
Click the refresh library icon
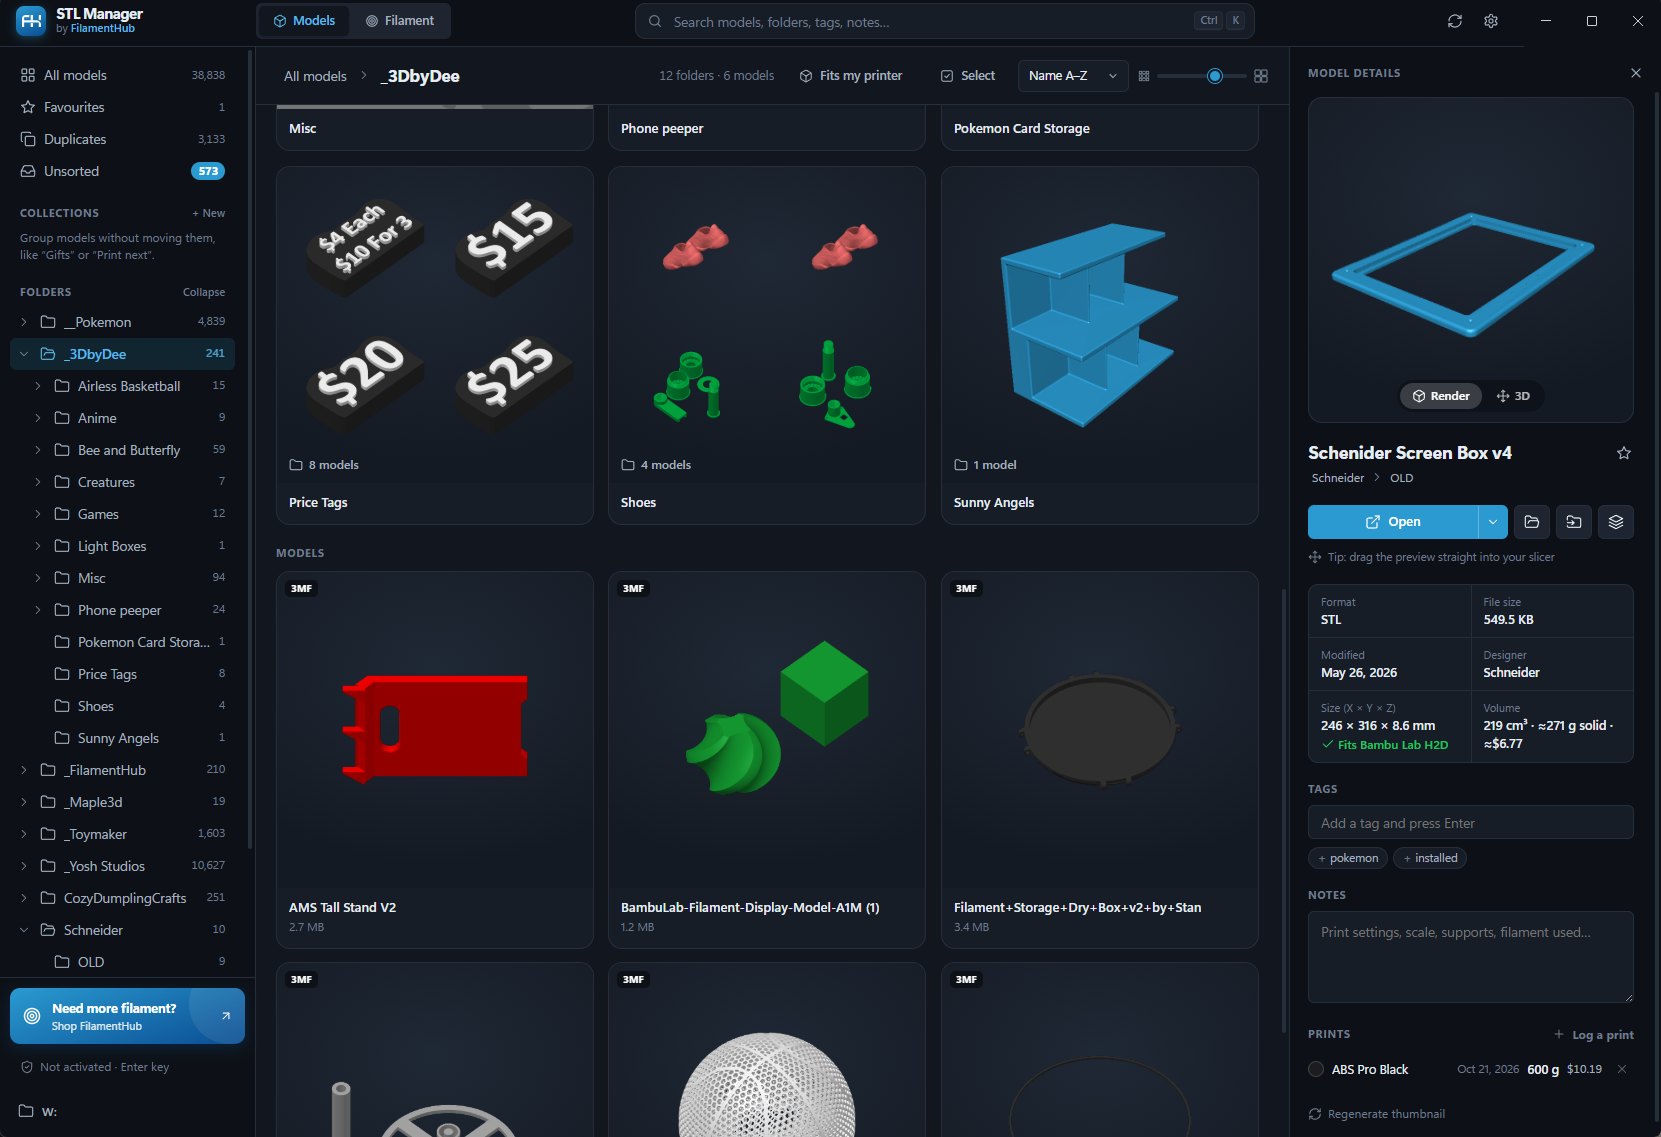point(1455,21)
